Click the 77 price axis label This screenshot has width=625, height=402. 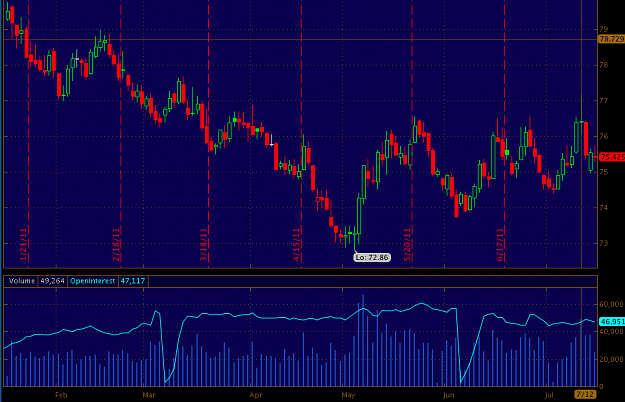tap(603, 100)
